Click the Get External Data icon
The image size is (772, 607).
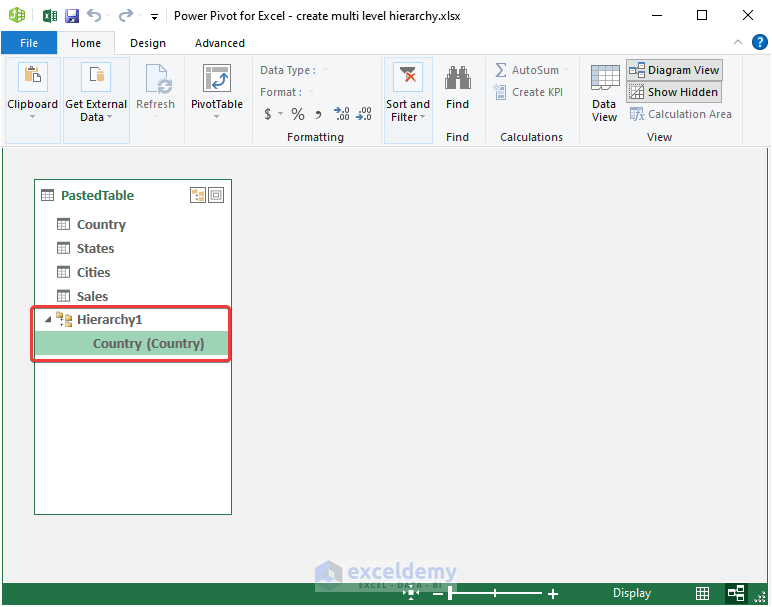(x=96, y=76)
